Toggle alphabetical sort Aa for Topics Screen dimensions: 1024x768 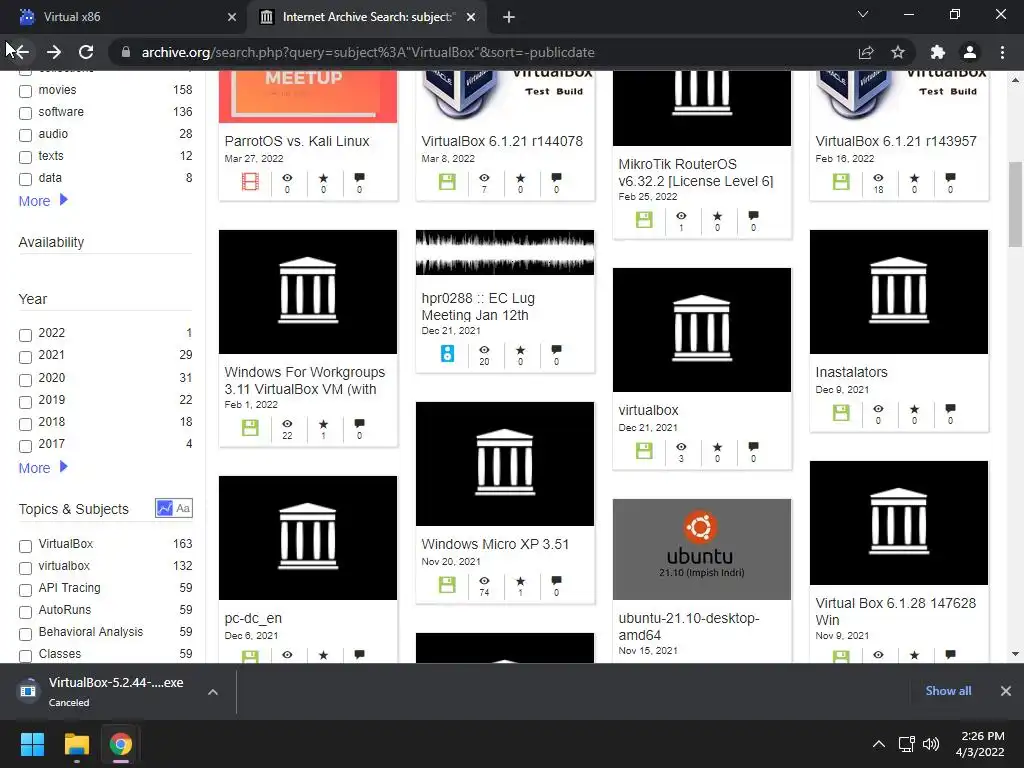[184, 507]
